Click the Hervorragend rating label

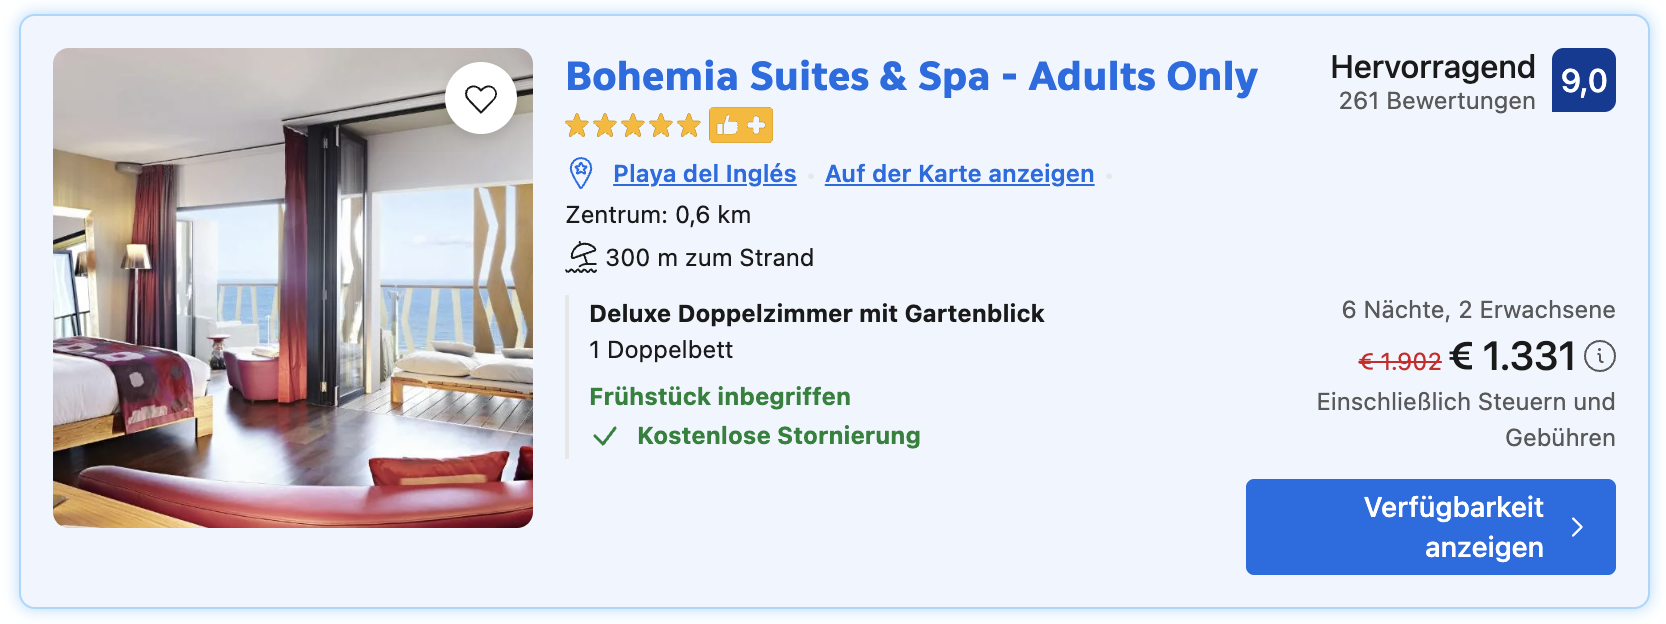pos(1432,67)
